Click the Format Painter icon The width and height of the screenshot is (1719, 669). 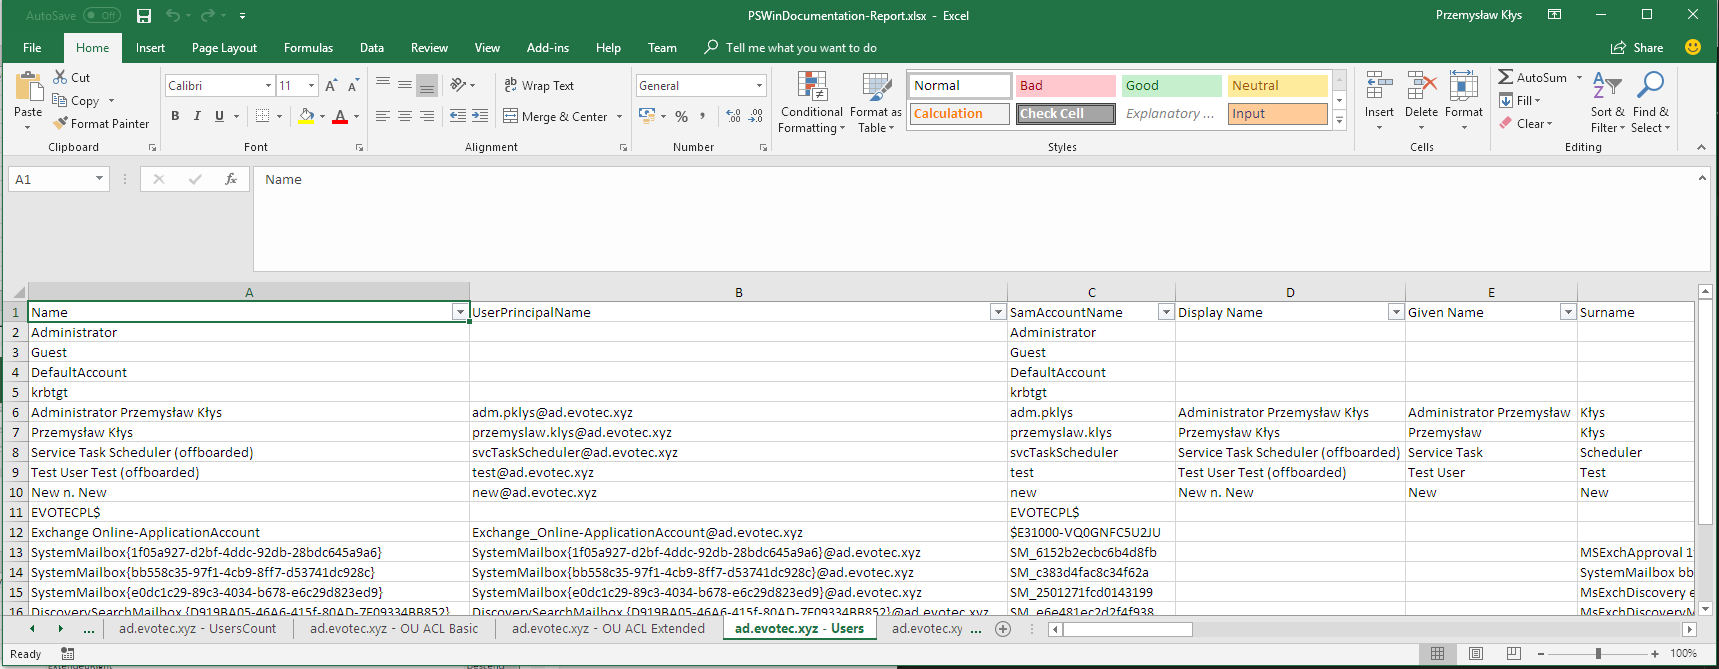[61, 124]
